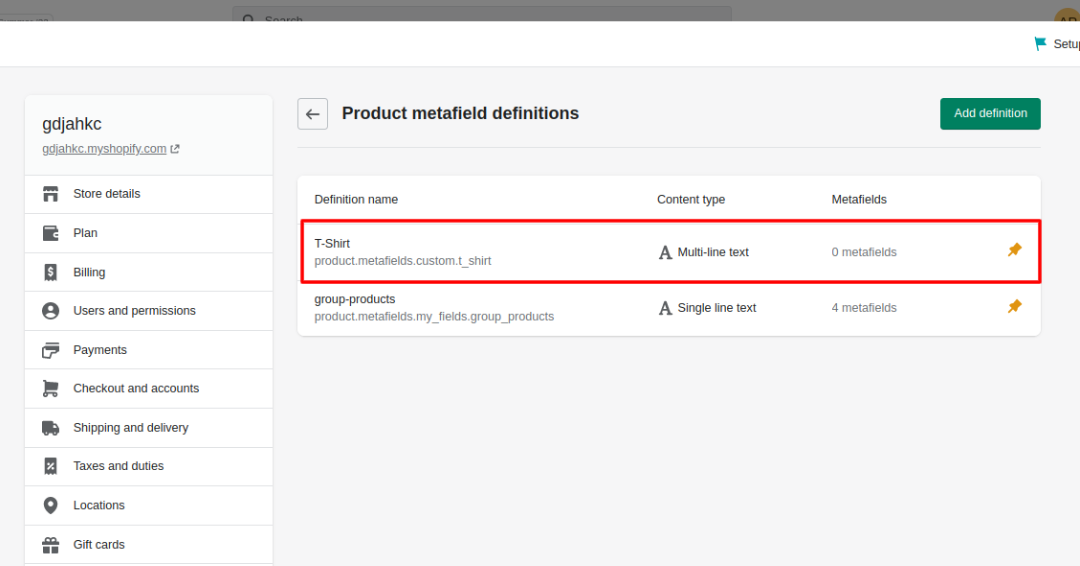Image resolution: width=1080 pixels, height=566 pixels.
Task: Go back using the arrow button
Action: [x=313, y=114]
